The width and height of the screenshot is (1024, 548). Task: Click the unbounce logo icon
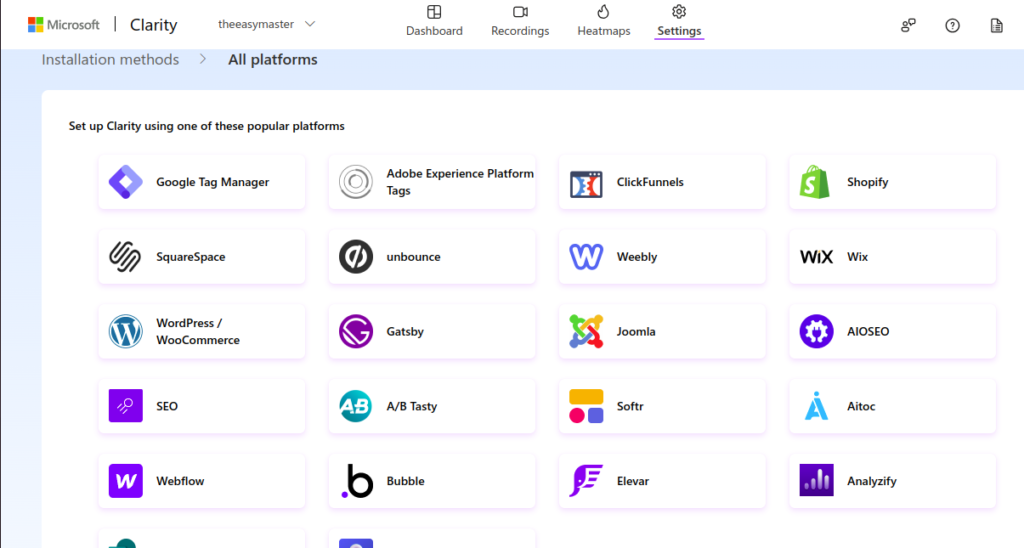pyautogui.click(x=356, y=257)
